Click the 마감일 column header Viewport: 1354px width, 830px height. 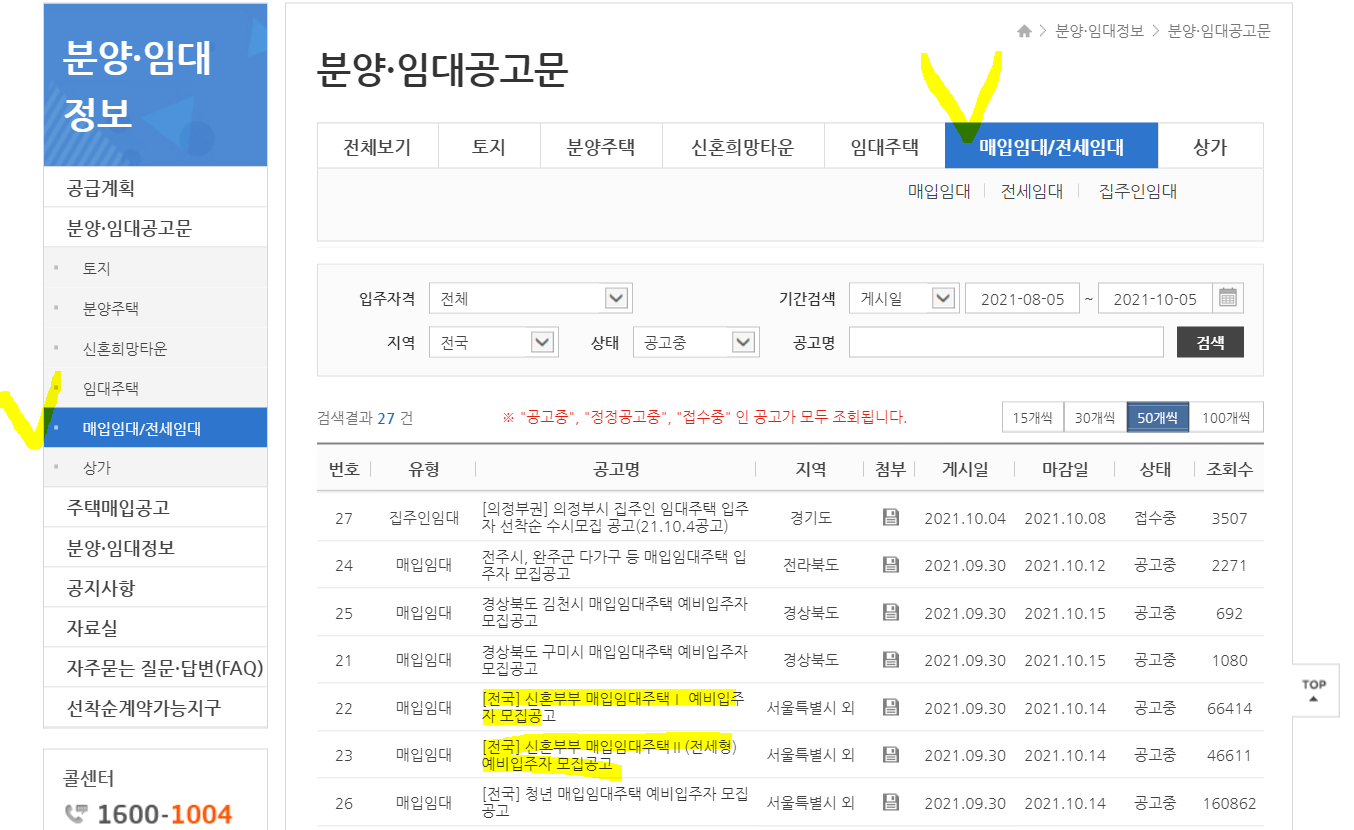[x=1064, y=469]
